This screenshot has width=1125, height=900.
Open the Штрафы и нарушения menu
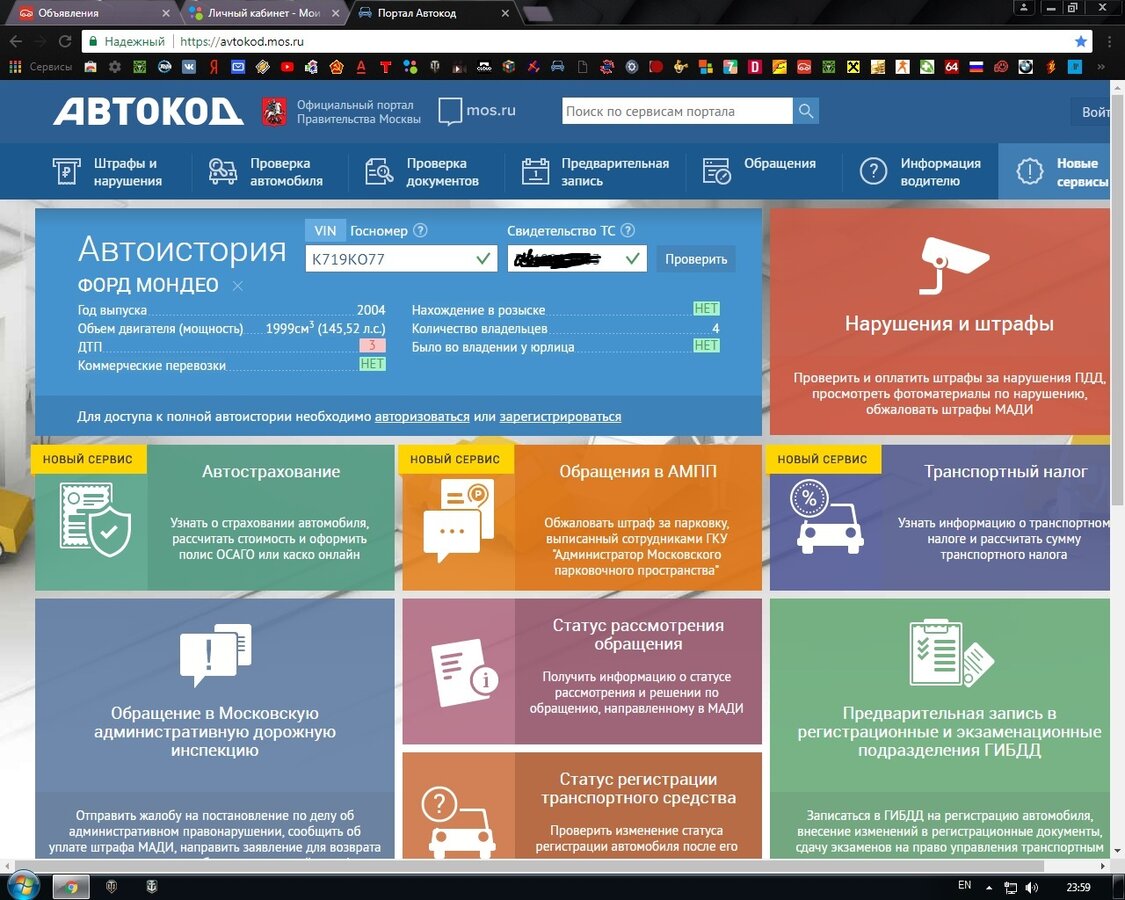click(108, 172)
